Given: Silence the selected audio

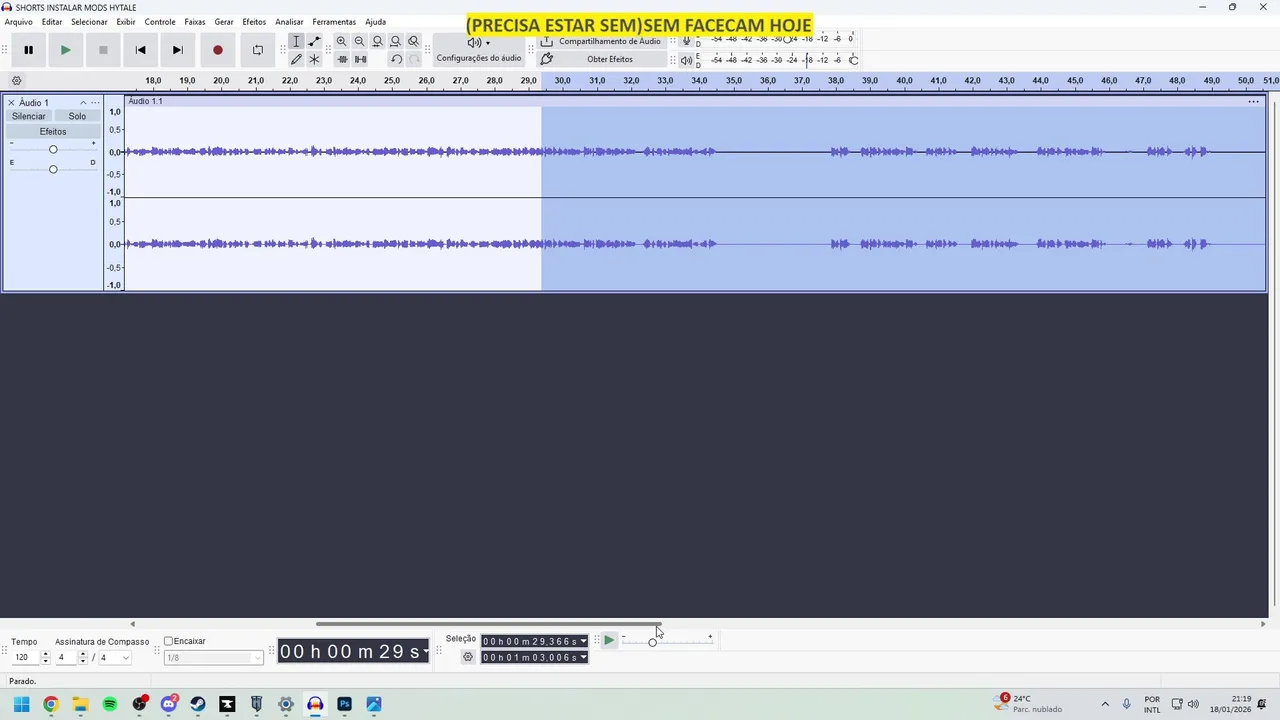Looking at the screenshot, I should point(360,59).
